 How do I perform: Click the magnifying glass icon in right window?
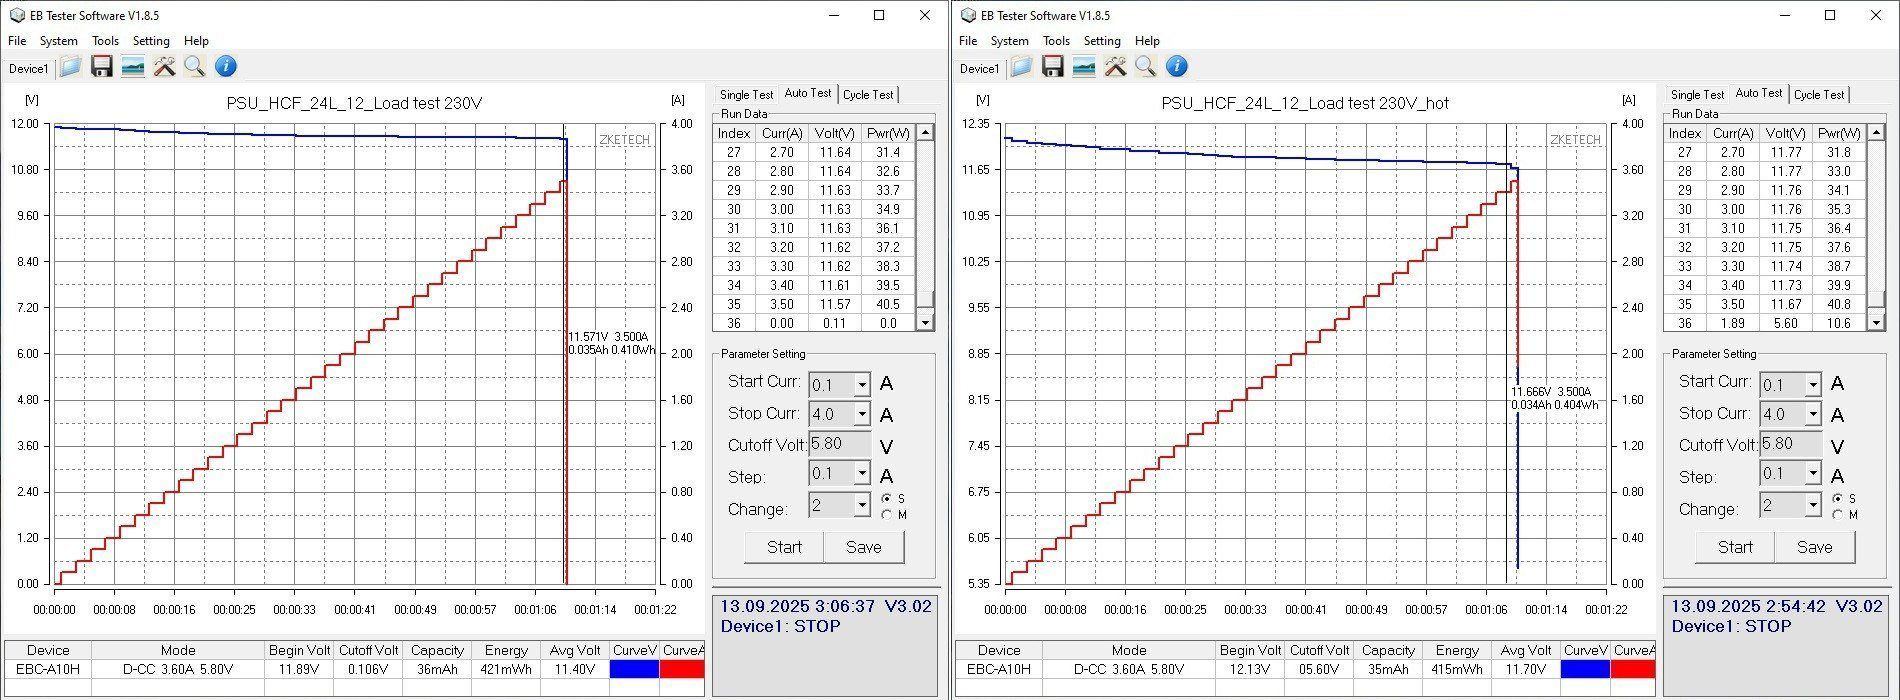coord(1146,67)
